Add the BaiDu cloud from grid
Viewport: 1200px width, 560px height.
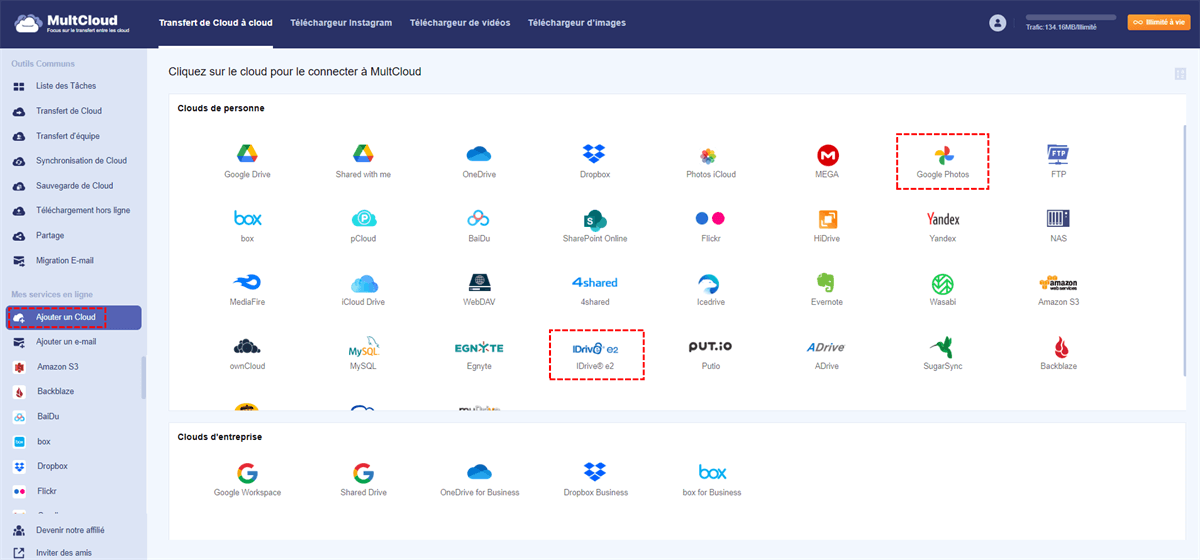click(x=479, y=226)
